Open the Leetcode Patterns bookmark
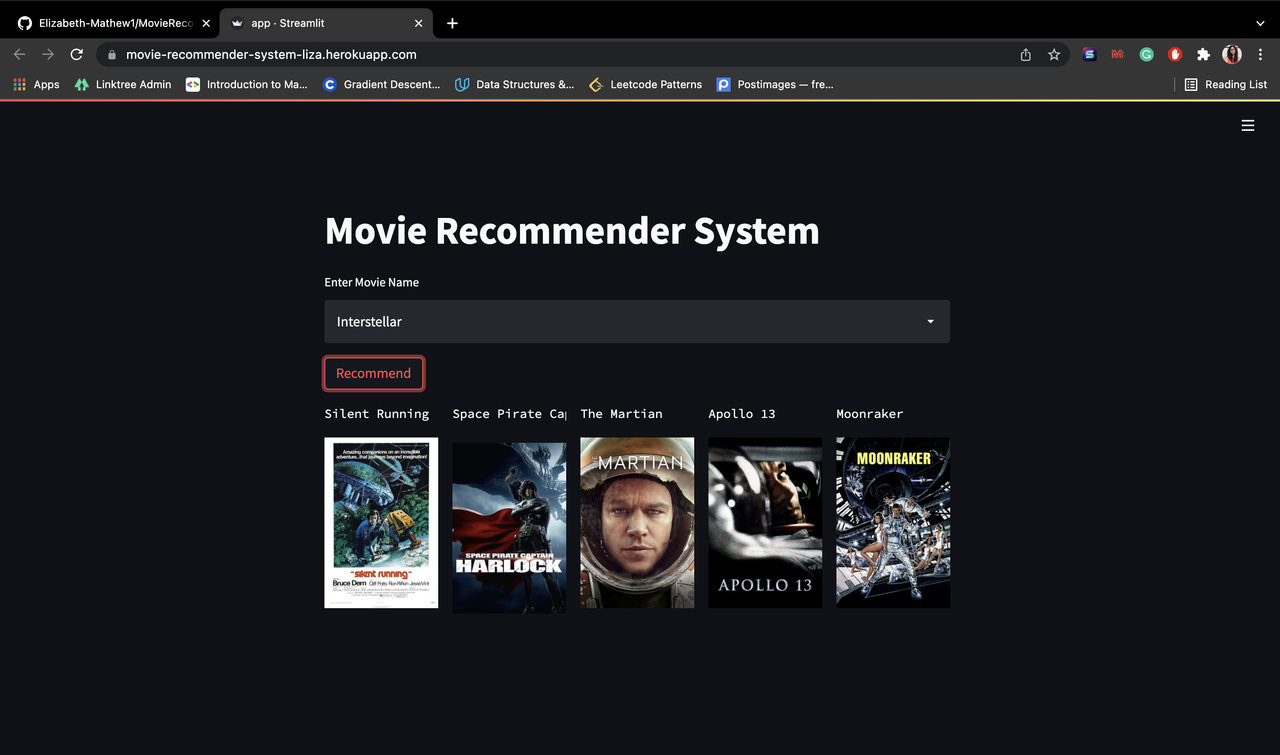Image resolution: width=1280 pixels, height=755 pixels. (646, 84)
